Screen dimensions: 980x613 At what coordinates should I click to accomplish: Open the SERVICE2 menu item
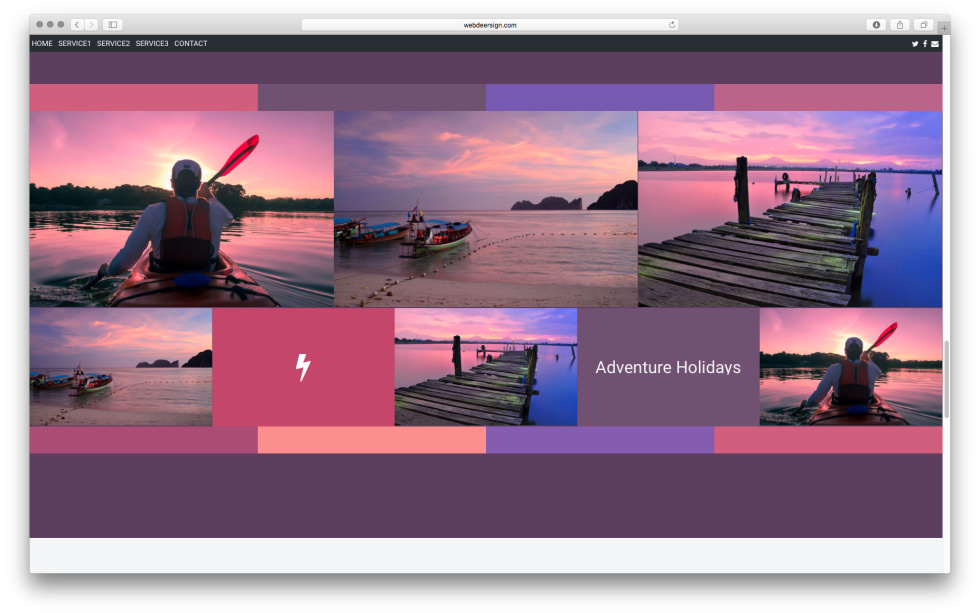(x=113, y=44)
